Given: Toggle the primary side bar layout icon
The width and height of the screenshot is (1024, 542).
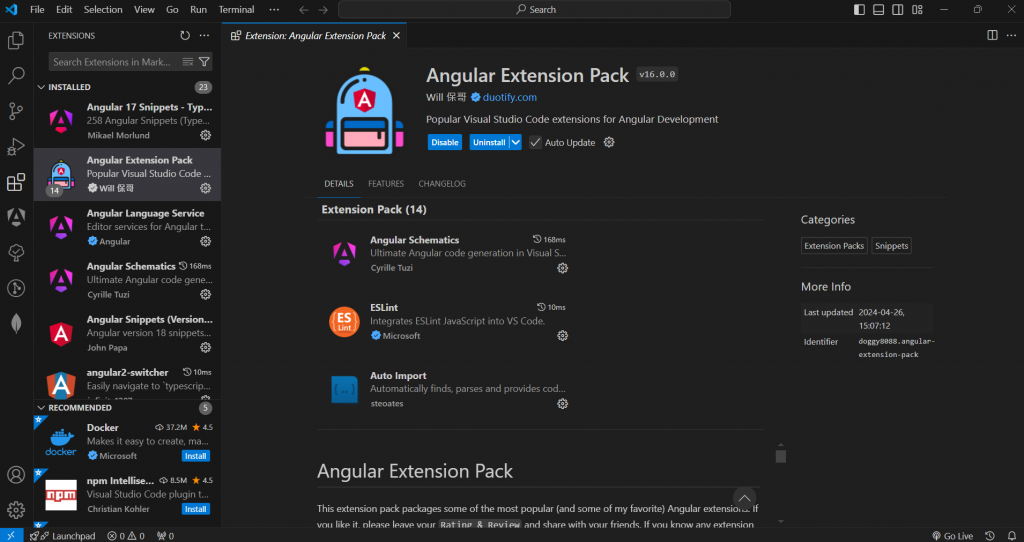Looking at the screenshot, I should [859, 10].
